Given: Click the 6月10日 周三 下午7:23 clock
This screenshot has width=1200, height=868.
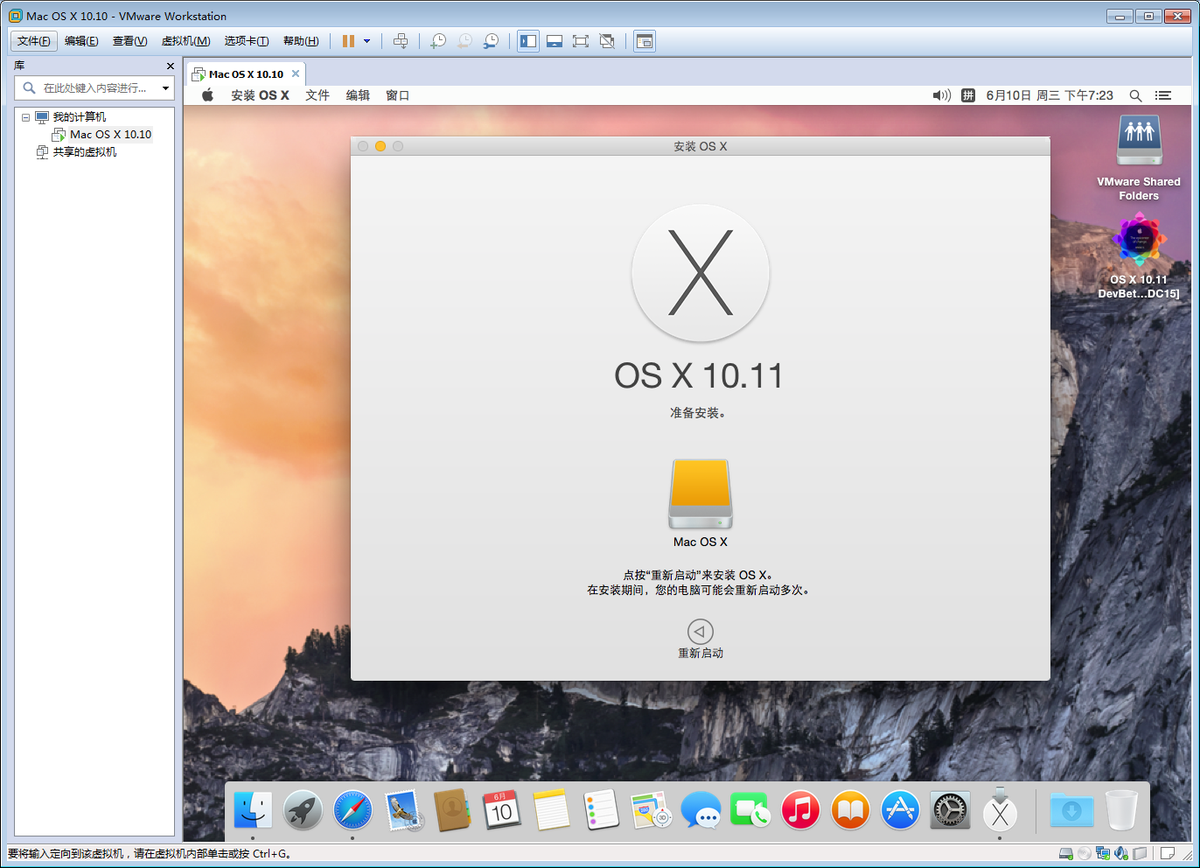Looking at the screenshot, I should (1049, 95).
